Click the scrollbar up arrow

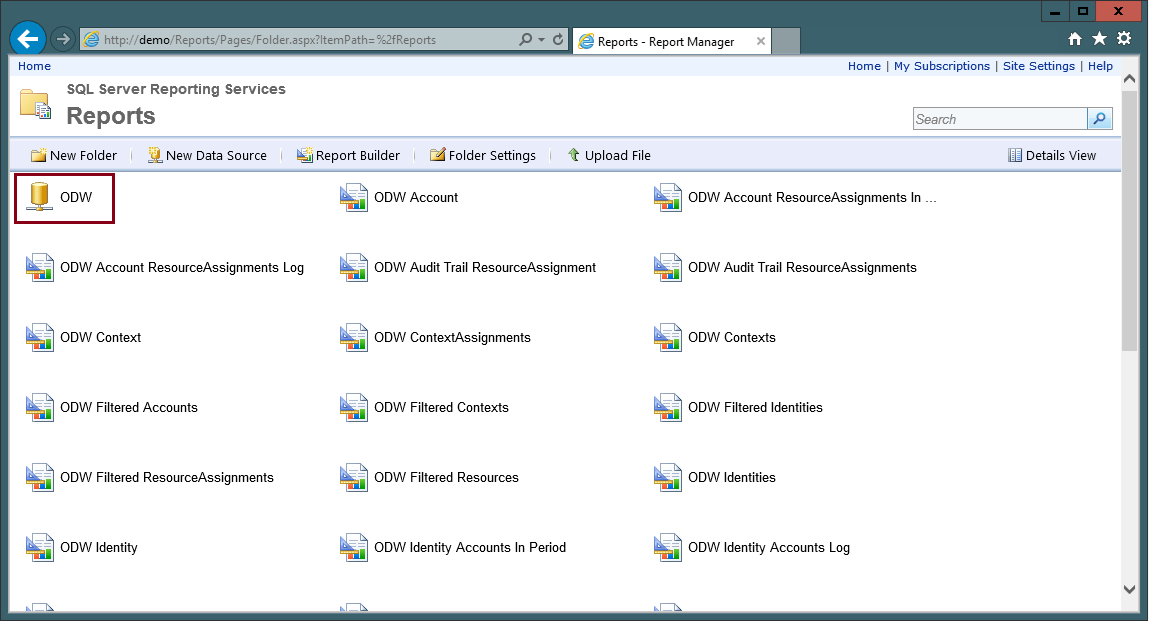[1130, 79]
